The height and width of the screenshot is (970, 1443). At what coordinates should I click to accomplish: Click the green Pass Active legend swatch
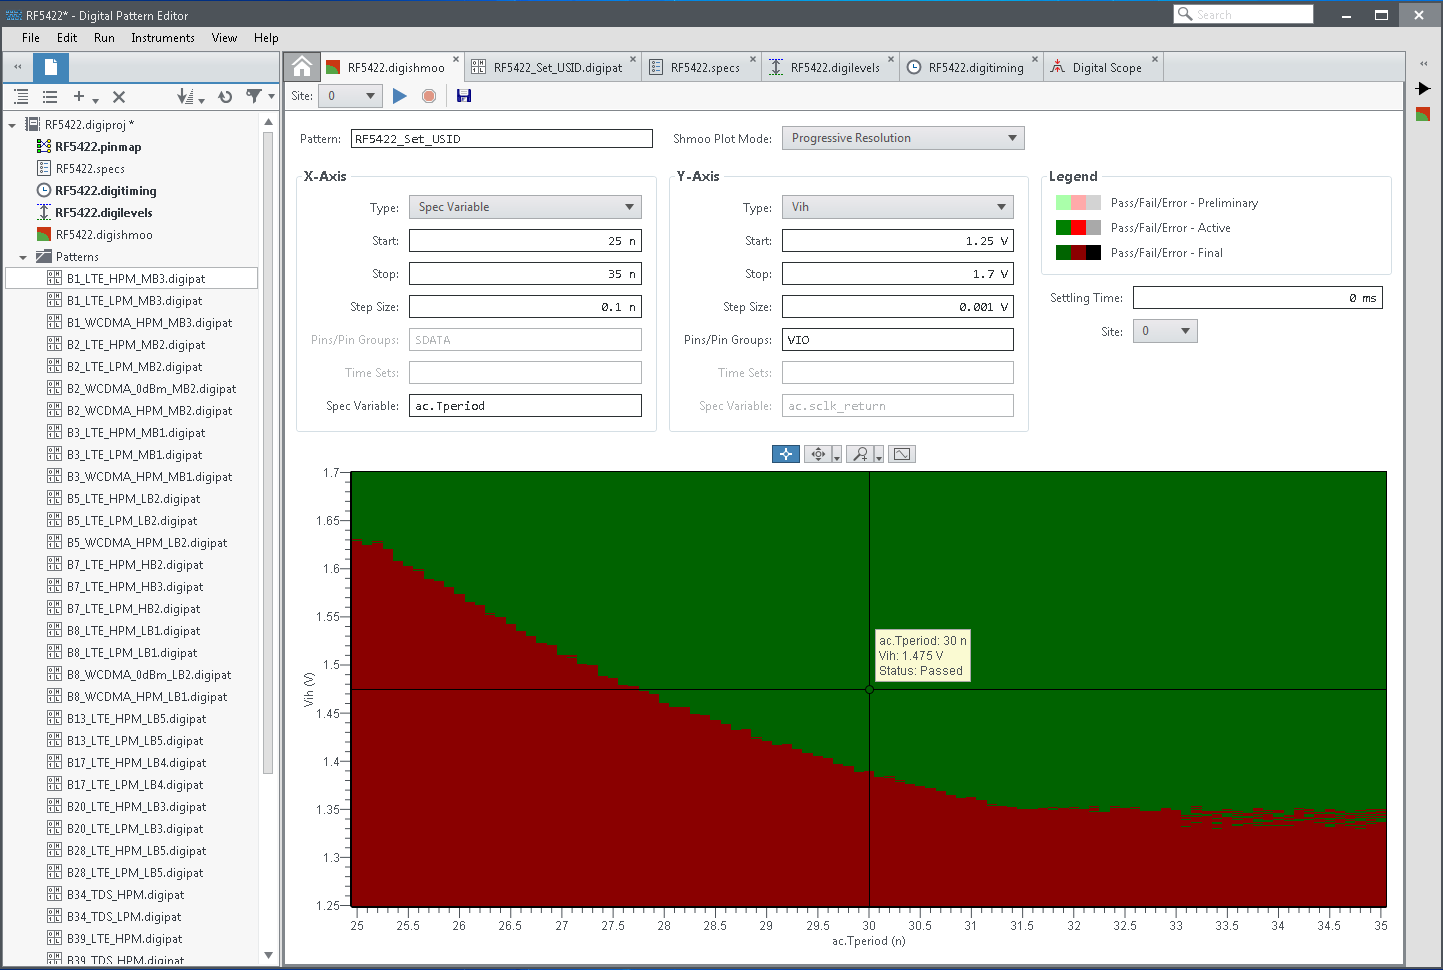(1063, 228)
